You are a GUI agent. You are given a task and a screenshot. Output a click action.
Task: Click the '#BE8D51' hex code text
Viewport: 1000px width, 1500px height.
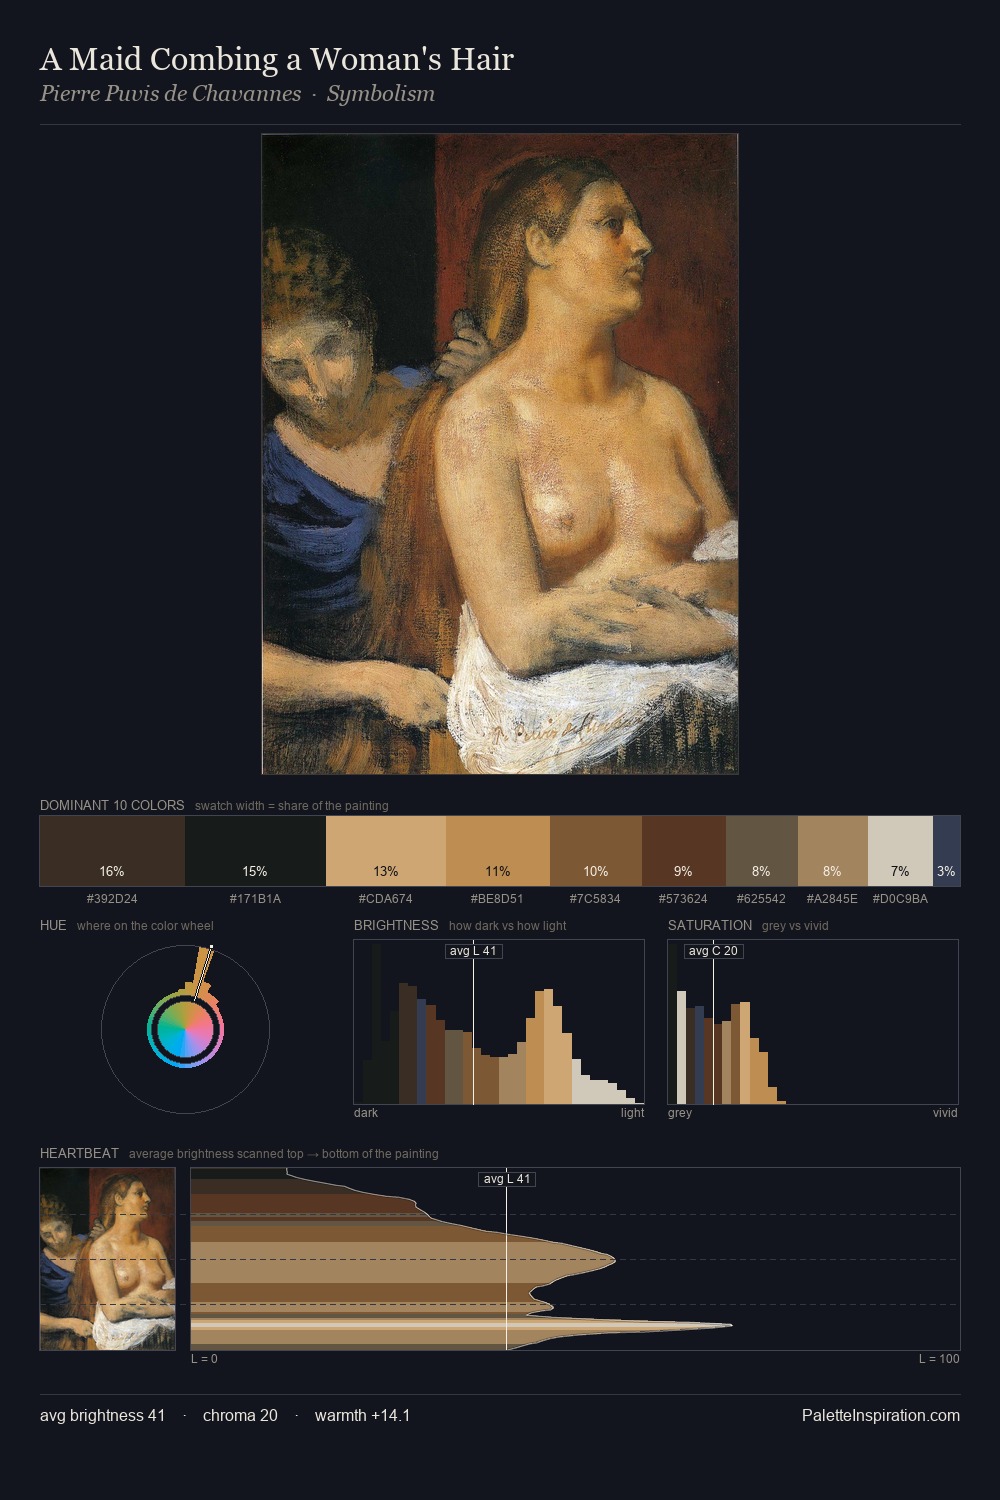click(x=498, y=899)
